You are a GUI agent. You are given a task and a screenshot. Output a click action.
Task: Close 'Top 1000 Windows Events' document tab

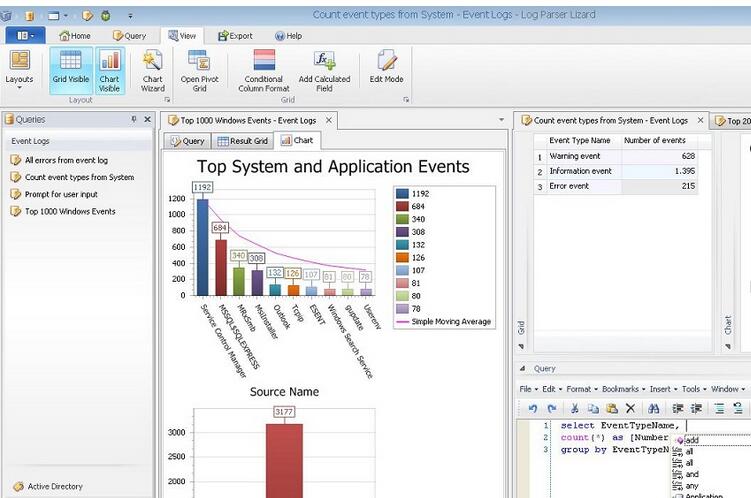(329, 121)
